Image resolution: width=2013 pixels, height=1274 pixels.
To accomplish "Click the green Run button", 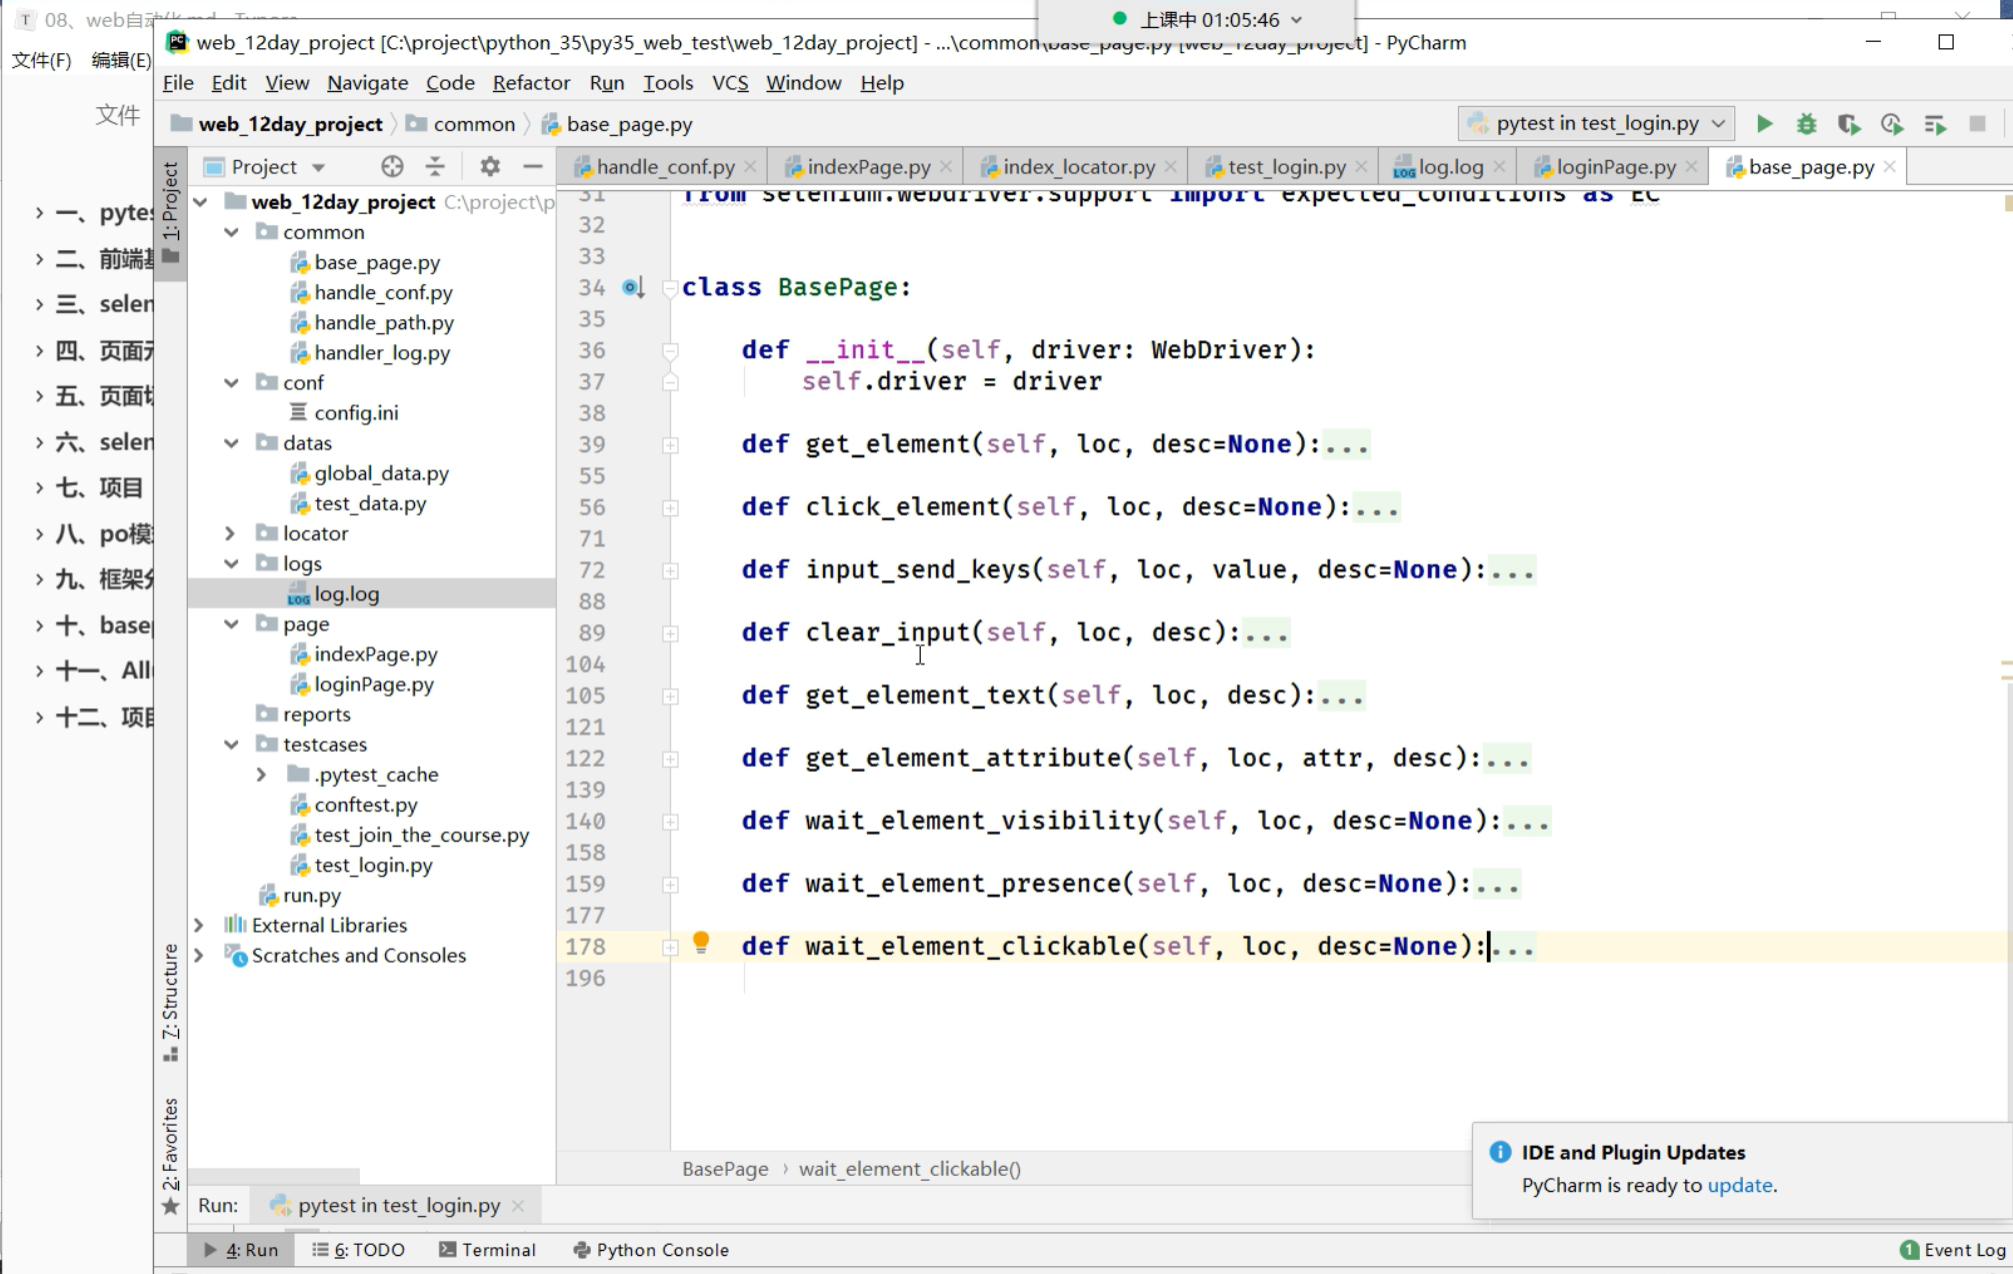I will point(1764,124).
